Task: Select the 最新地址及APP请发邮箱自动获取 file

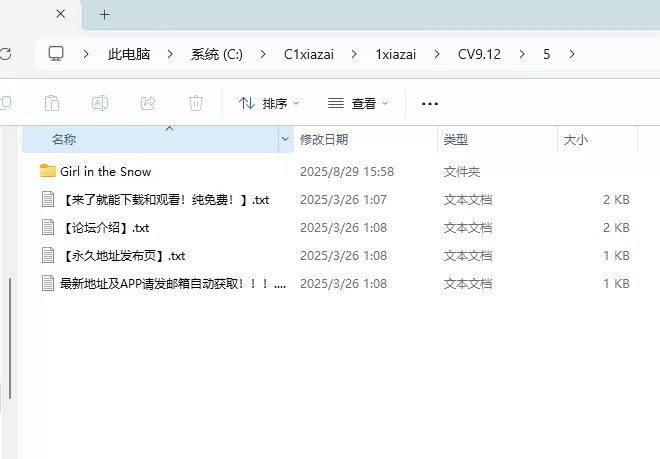Action: (173, 284)
